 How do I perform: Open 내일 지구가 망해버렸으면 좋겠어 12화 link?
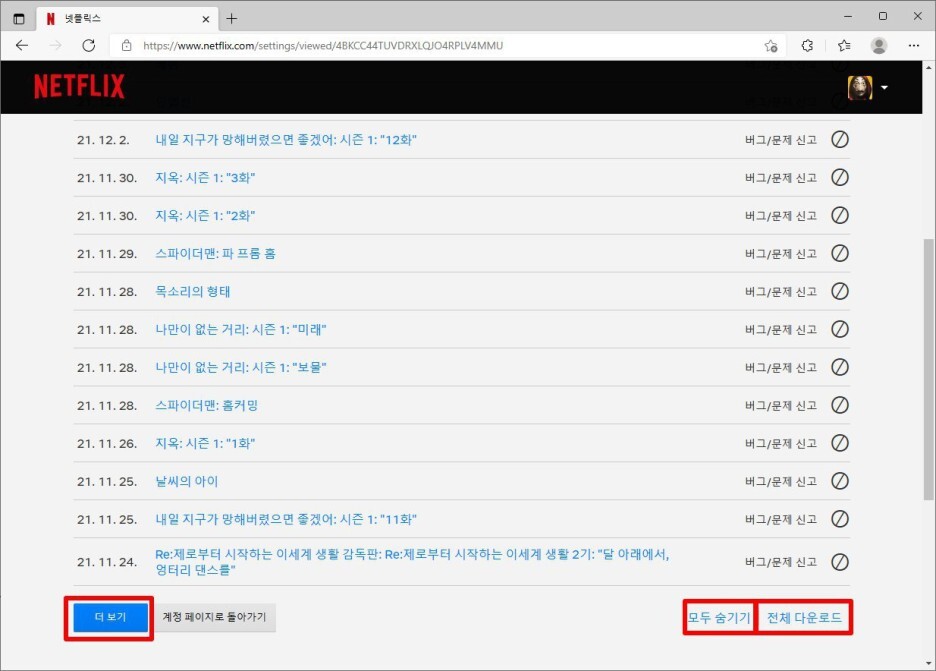286,140
